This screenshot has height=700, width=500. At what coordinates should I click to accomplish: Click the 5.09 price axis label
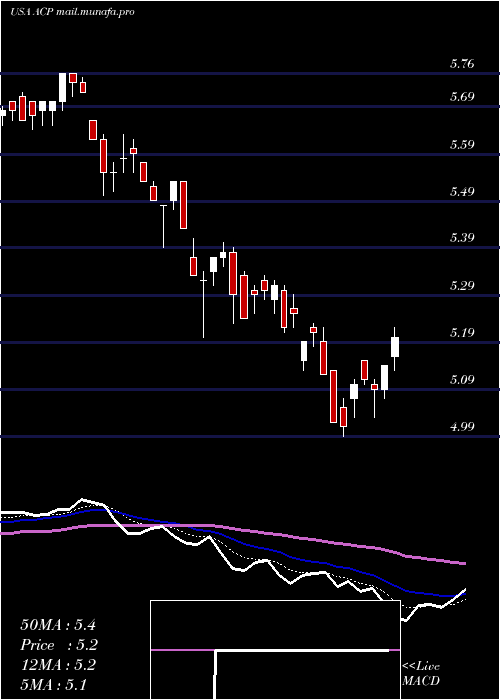462,380
